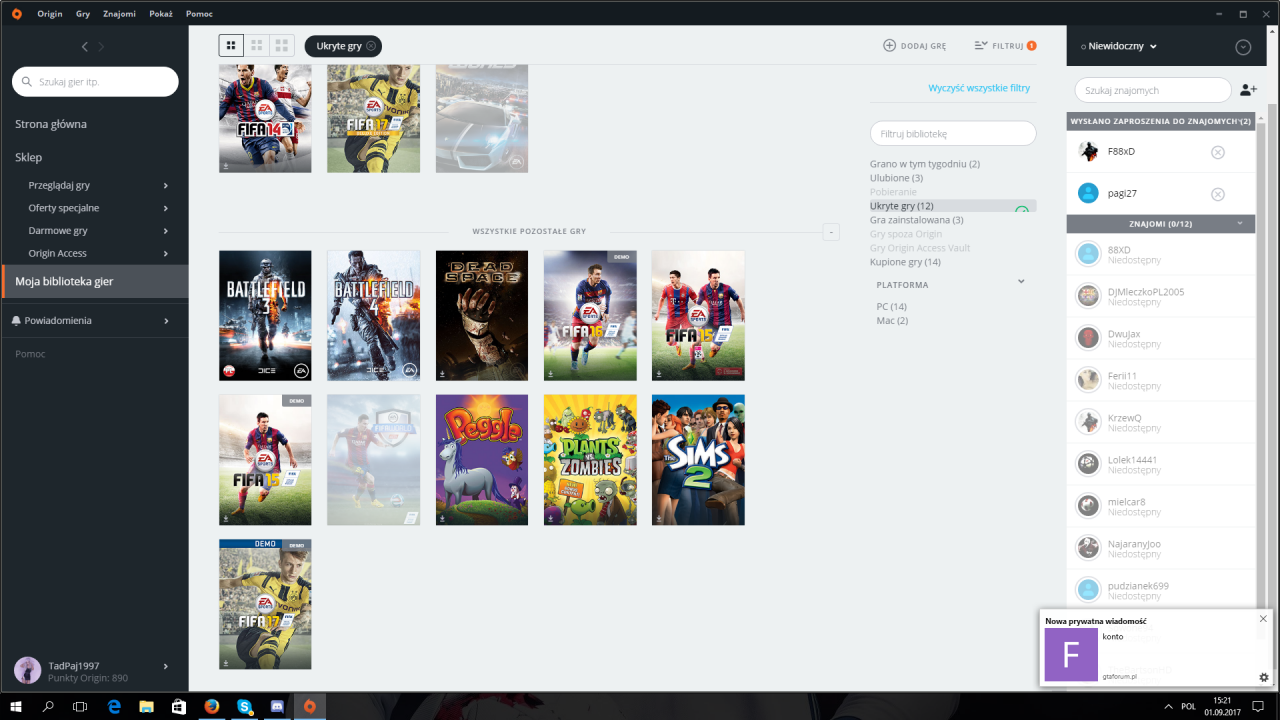Image resolution: width=1280 pixels, height=720 pixels.
Task: Collapse Znajomi (0/12) list
Action: [1240, 224]
